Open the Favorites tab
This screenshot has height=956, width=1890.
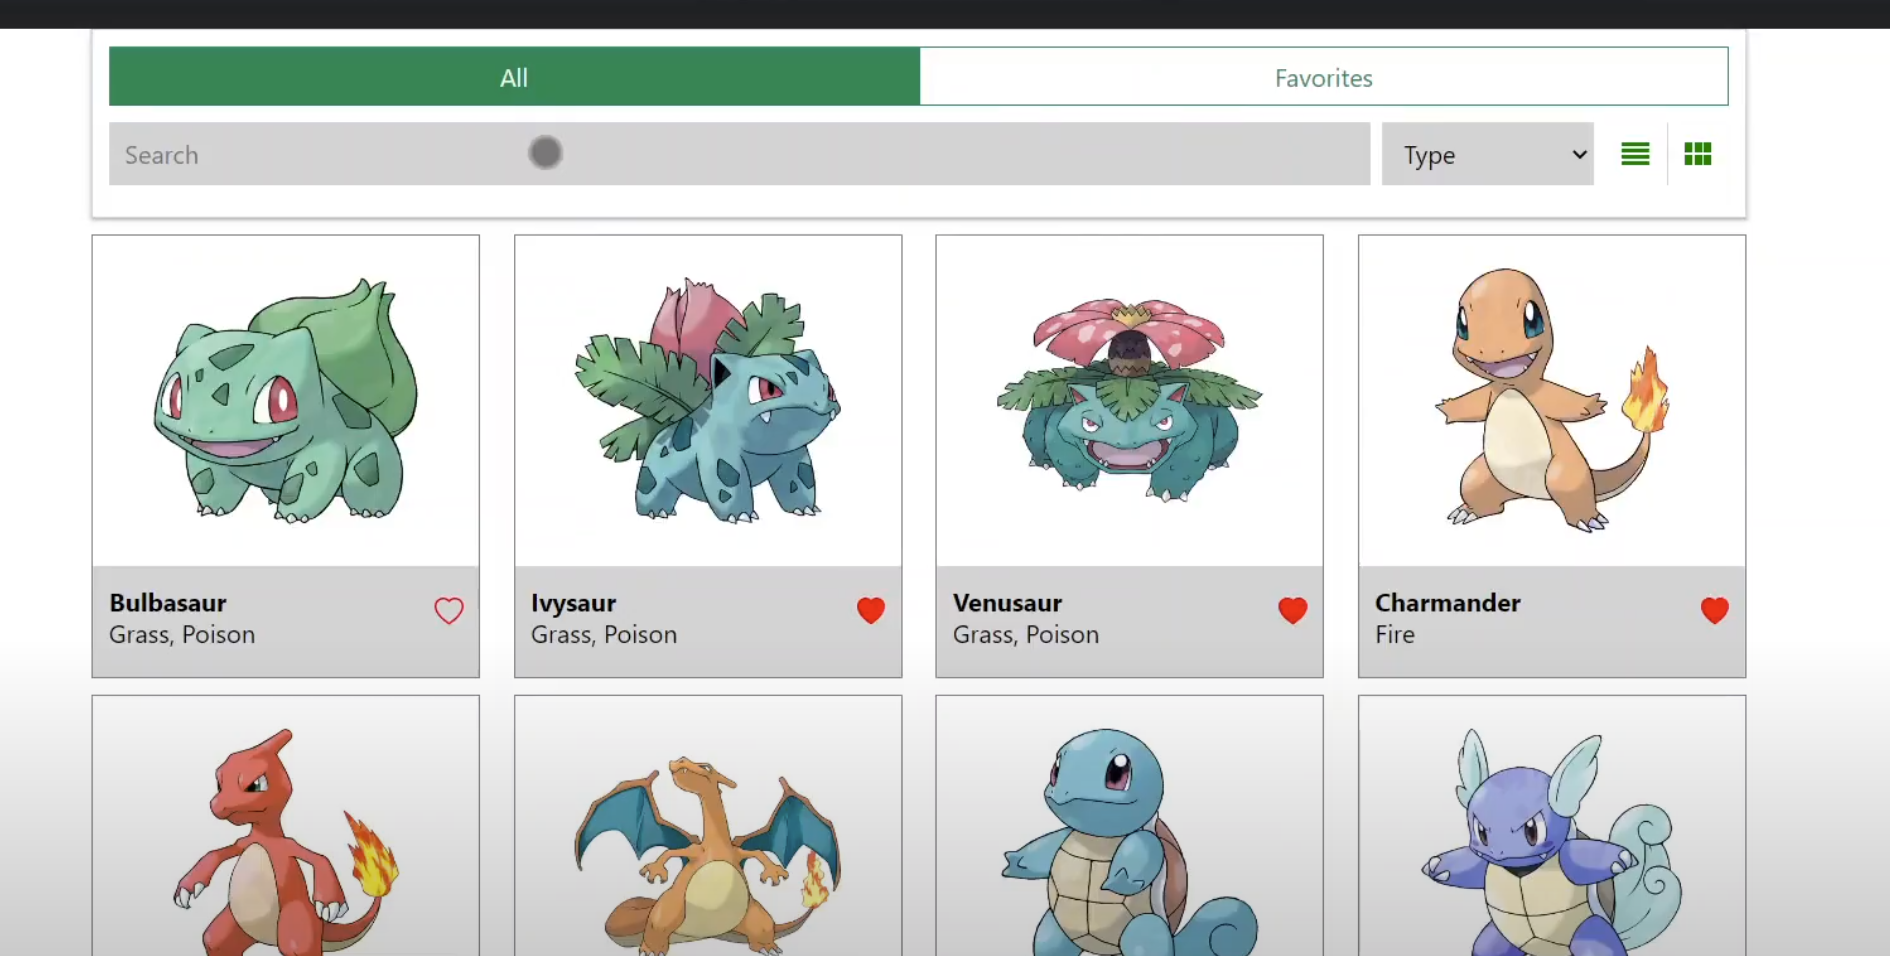click(x=1323, y=77)
